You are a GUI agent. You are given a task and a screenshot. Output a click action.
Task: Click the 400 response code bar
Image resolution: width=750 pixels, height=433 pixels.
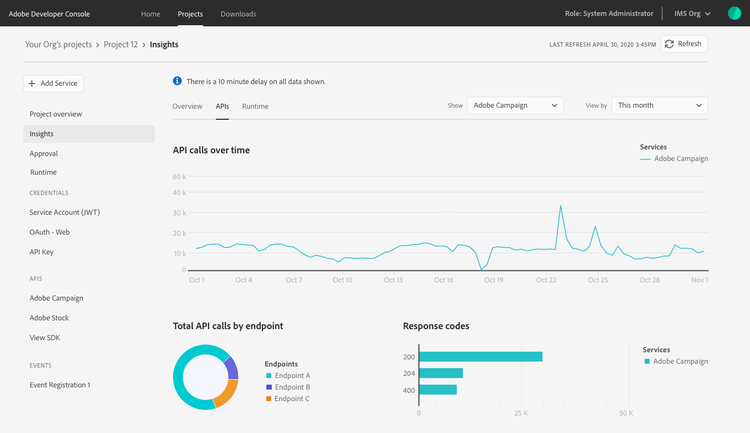tap(438, 390)
